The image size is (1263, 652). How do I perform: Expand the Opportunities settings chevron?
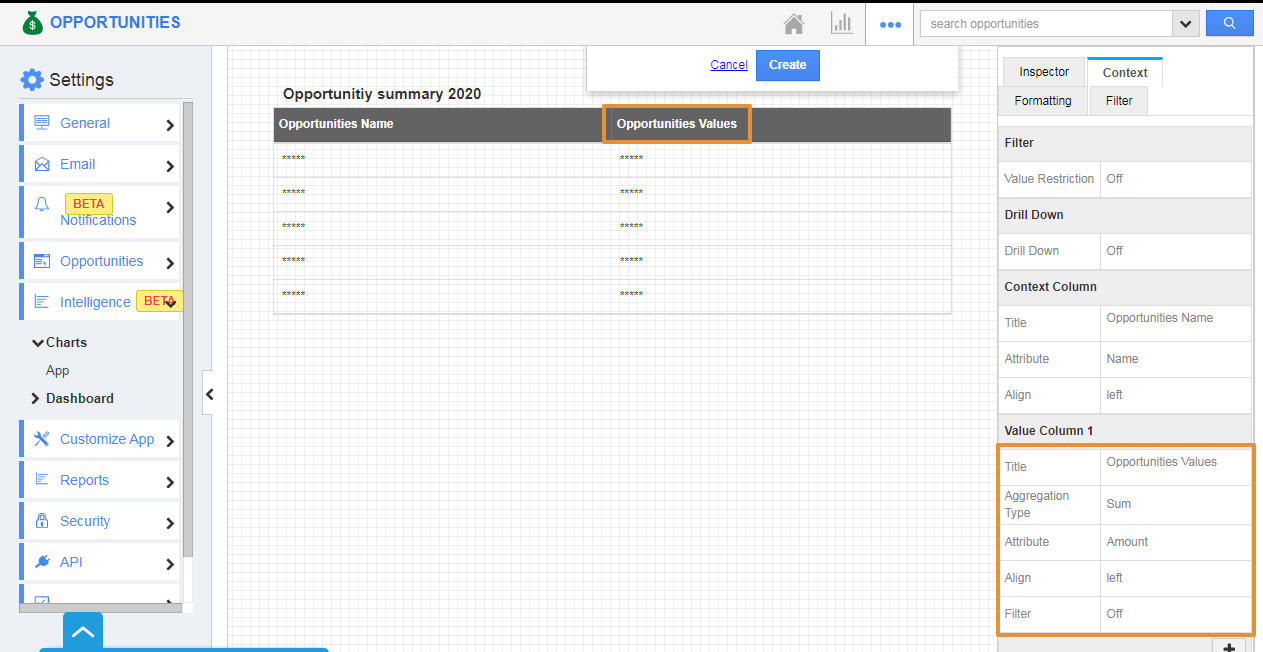point(170,263)
